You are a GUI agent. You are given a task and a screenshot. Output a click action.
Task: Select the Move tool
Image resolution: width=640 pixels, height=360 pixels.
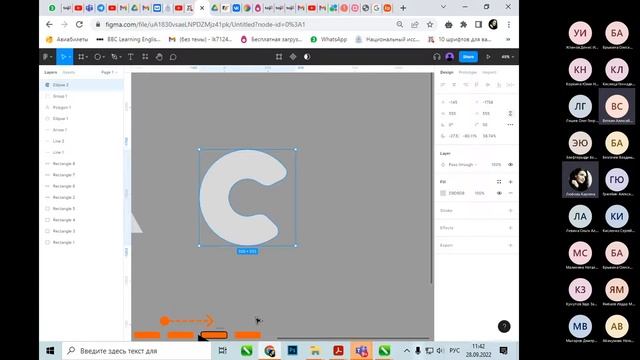point(63,57)
